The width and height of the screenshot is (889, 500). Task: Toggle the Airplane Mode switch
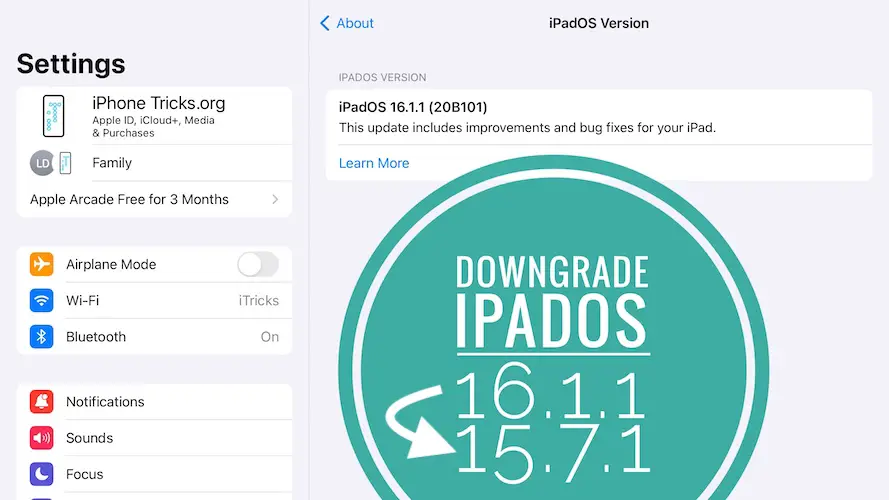coord(257,264)
